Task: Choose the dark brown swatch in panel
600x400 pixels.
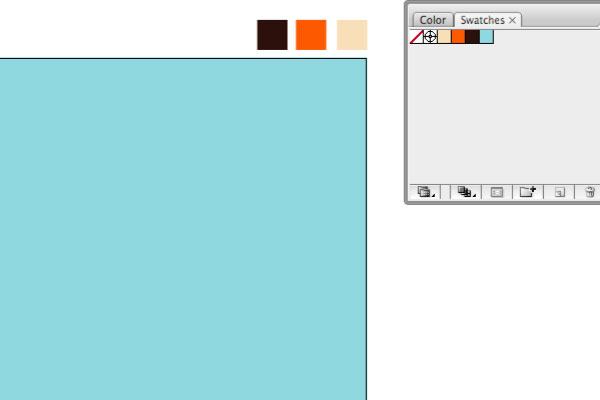Action: click(x=473, y=37)
